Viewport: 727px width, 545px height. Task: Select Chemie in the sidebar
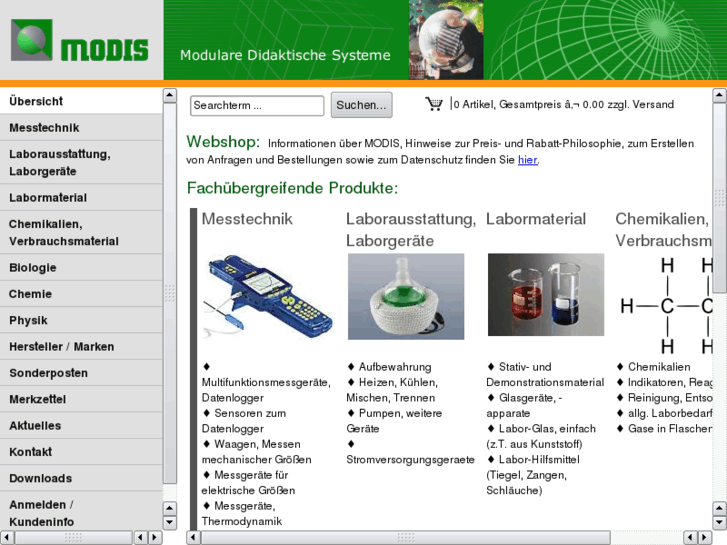81,294
